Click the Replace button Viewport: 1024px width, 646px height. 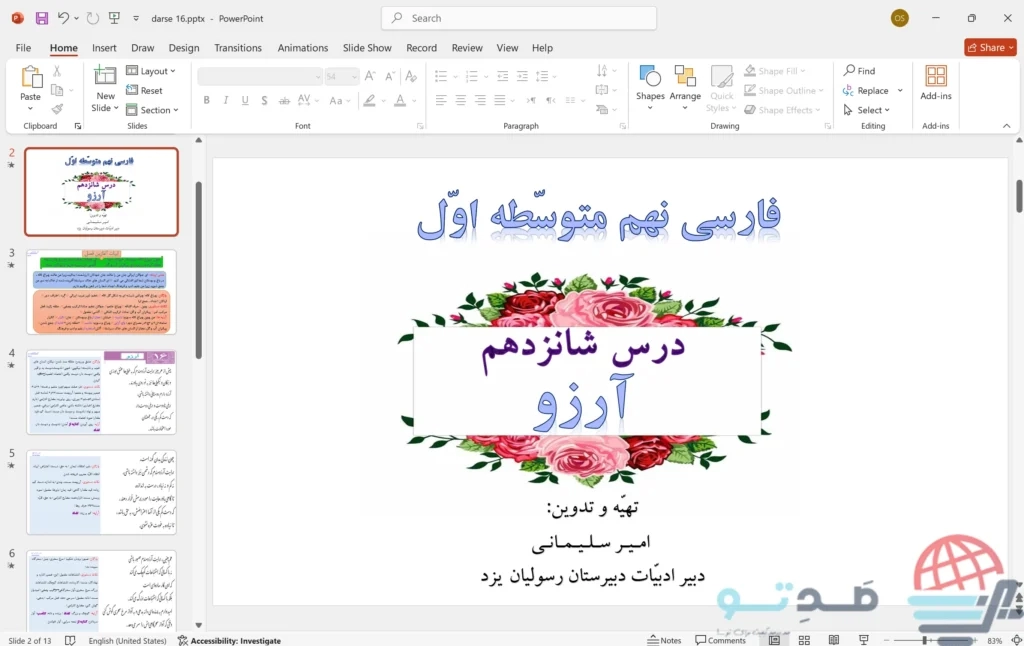tap(872, 90)
